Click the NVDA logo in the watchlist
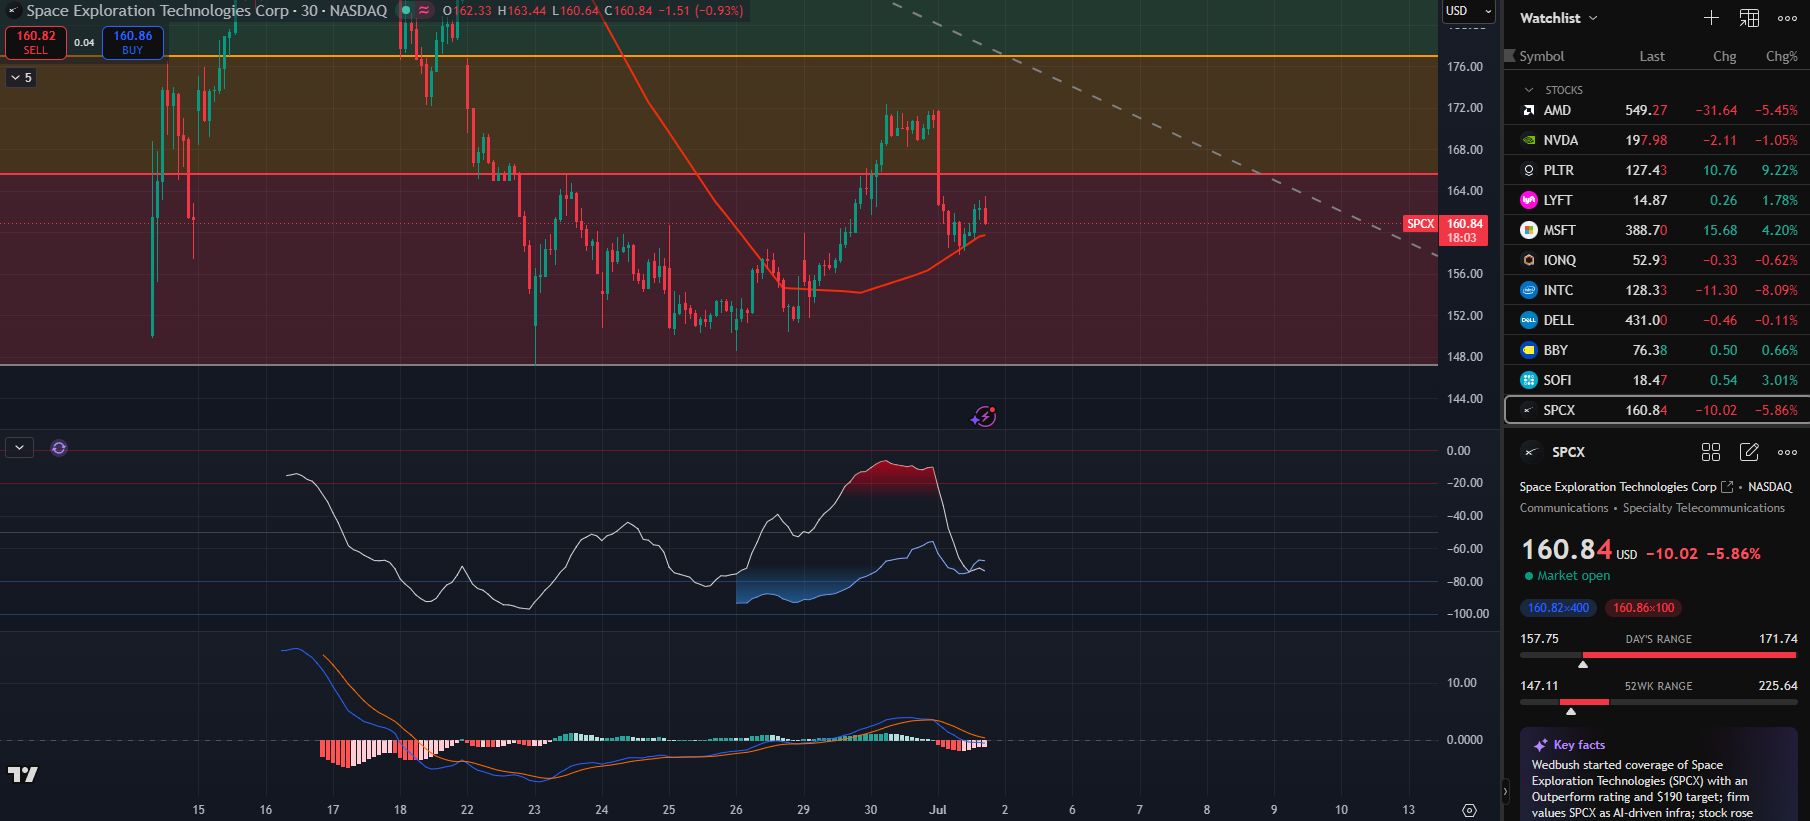1810x821 pixels. click(x=1528, y=140)
